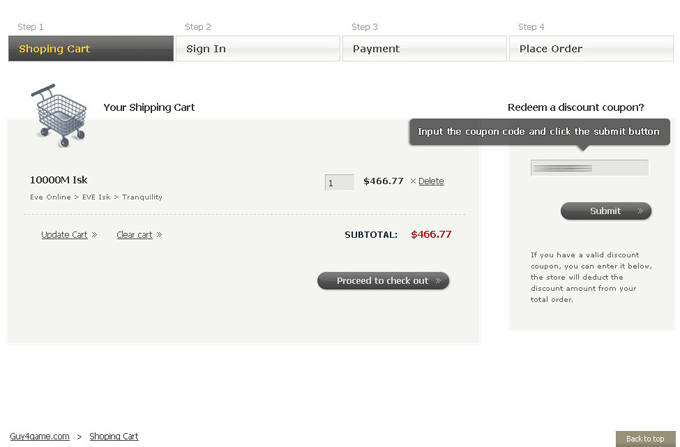Viewport: 680px width, 447px height.
Task: Click the Update Cart link
Action: pos(64,235)
